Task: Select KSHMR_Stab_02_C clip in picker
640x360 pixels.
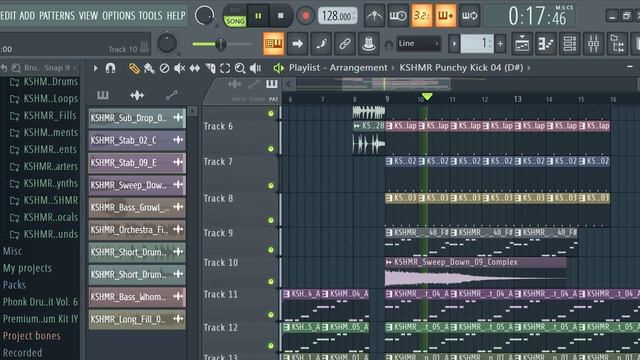Action: 137,140
